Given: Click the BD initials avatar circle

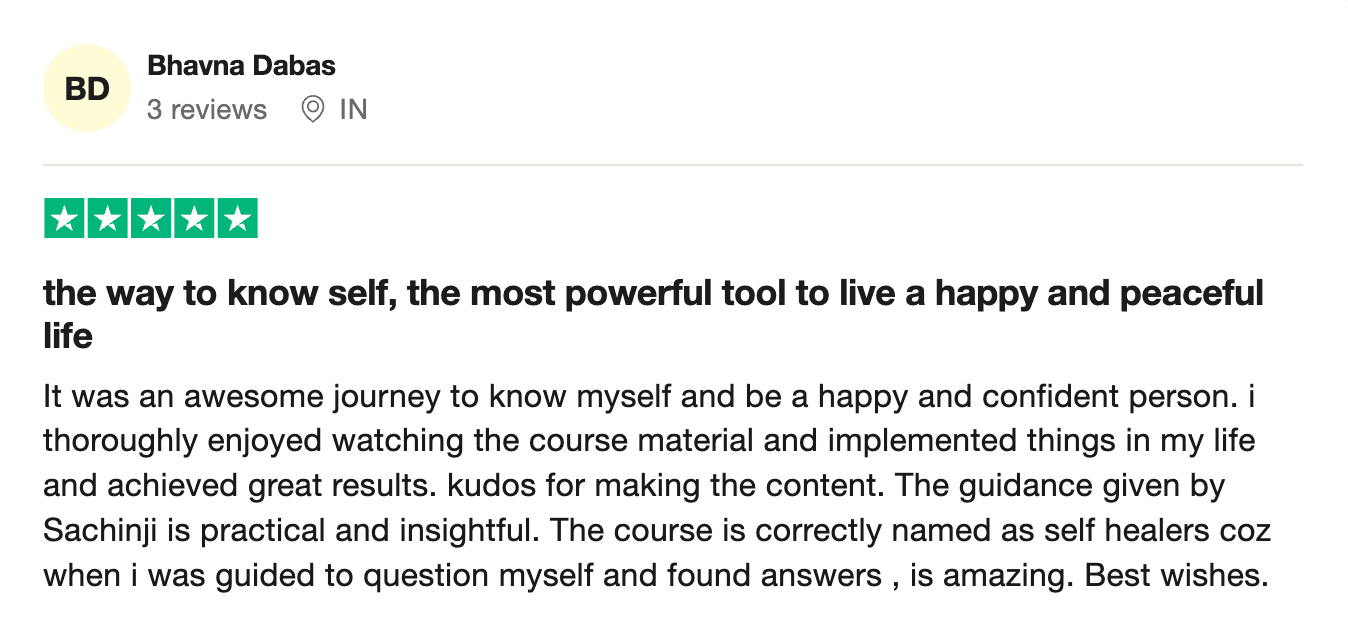Looking at the screenshot, I should click(x=87, y=88).
